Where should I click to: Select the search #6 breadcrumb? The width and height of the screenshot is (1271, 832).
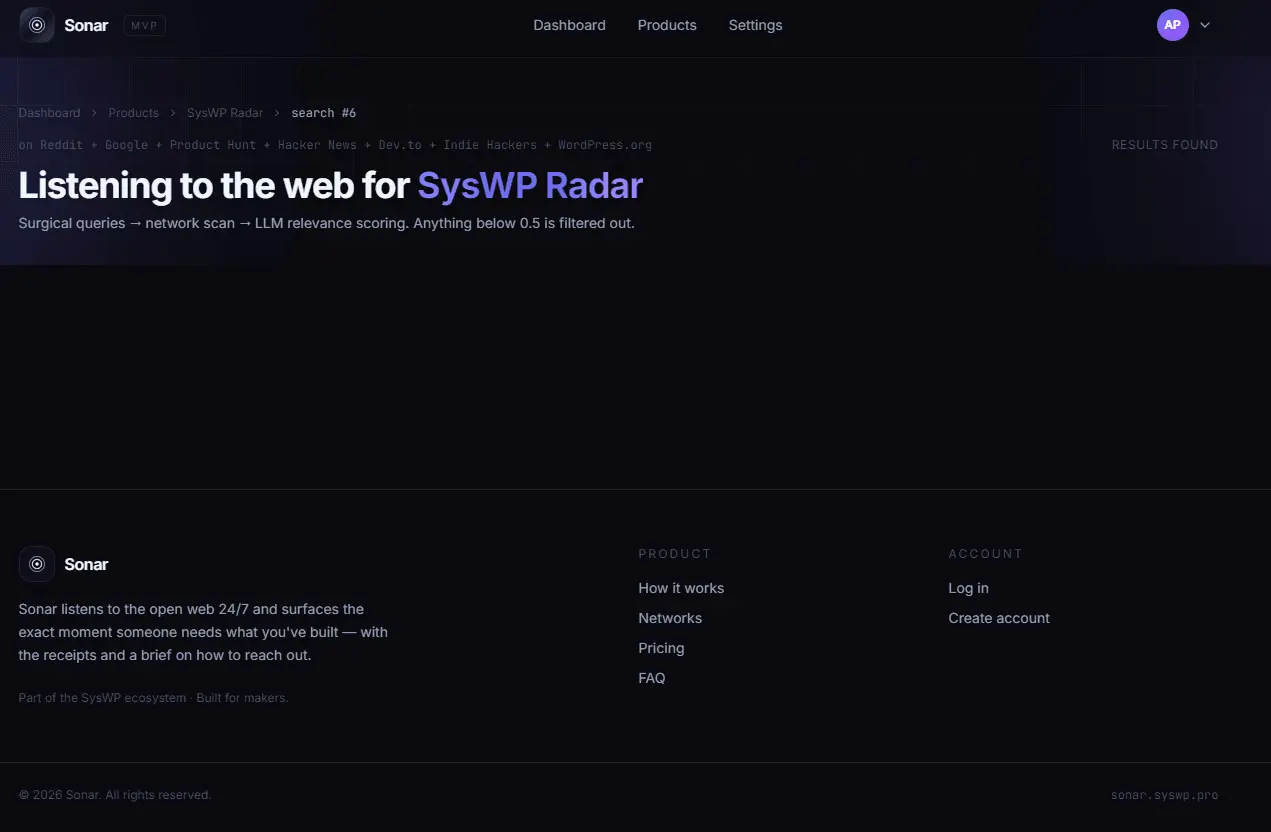pos(324,113)
